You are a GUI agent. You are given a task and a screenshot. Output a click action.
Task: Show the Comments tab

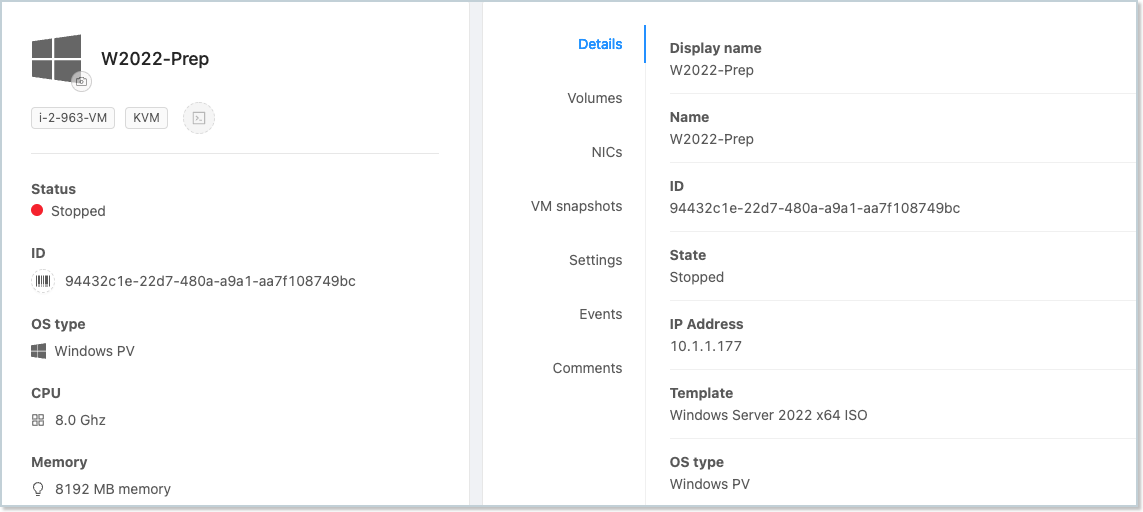pos(588,368)
